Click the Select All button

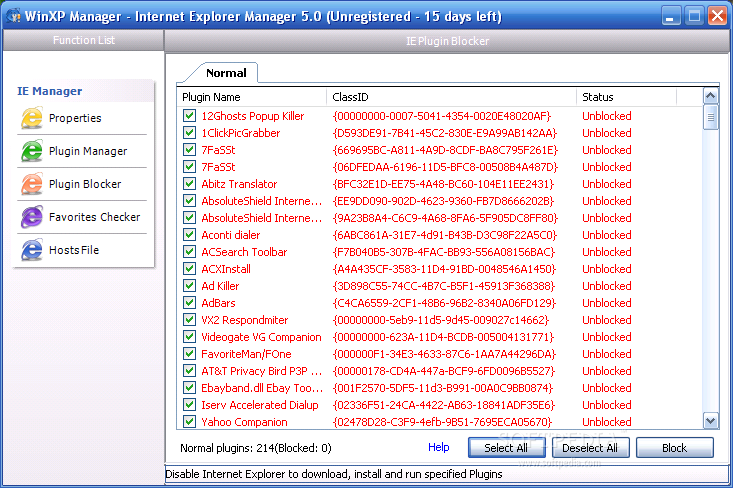coord(506,448)
